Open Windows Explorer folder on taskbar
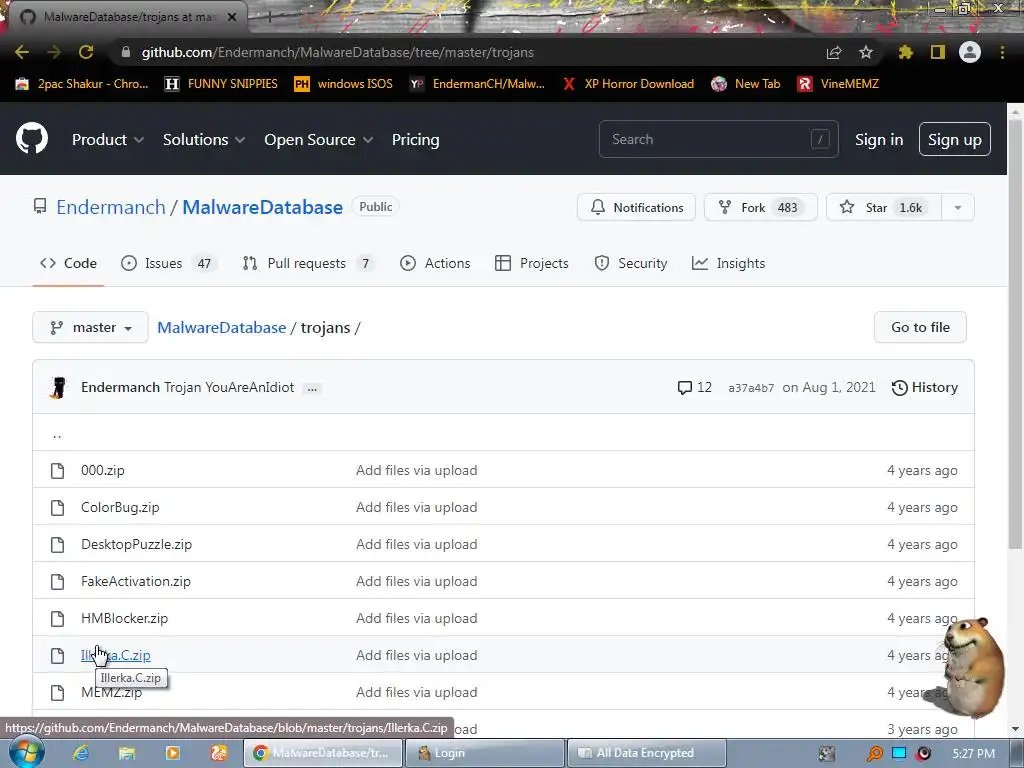Viewport: 1024px width, 768px height. (x=127, y=753)
